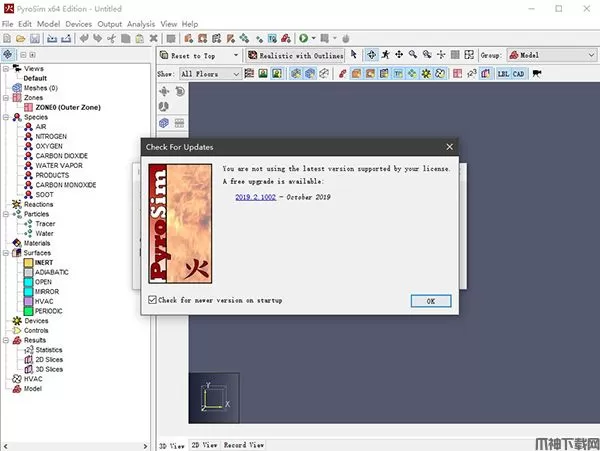Click OK in Check For Updates dialog
The height and width of the screenshot is (451, 600).
pyautogui.click(x=431, y=301)
